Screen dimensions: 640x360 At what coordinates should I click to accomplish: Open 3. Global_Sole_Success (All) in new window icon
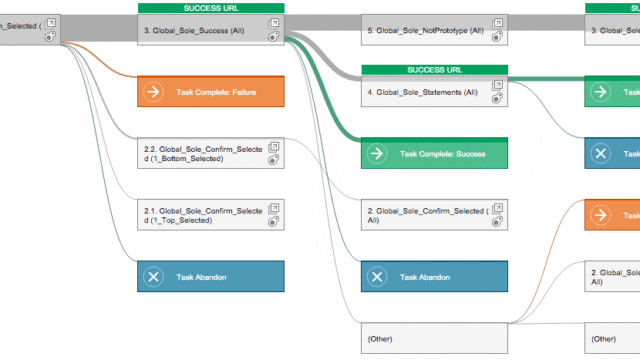click(x=274, y=23)
